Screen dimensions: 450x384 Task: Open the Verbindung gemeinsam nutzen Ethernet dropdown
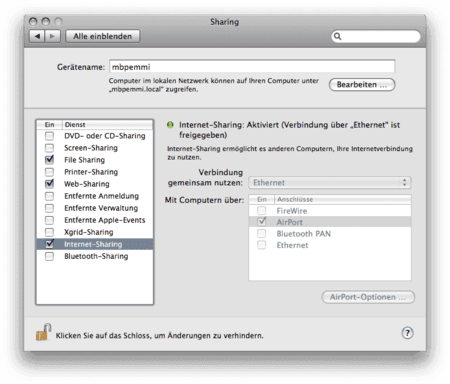[330, 183]
